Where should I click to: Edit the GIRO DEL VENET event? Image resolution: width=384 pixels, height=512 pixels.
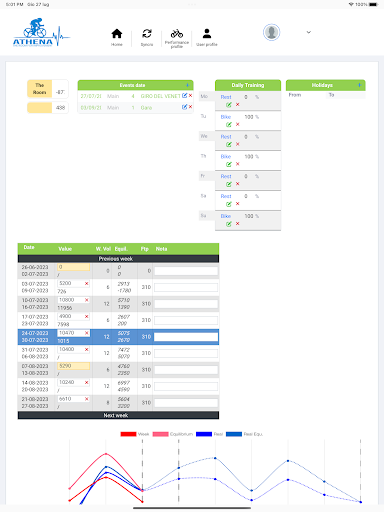click(x=184, y=96)
